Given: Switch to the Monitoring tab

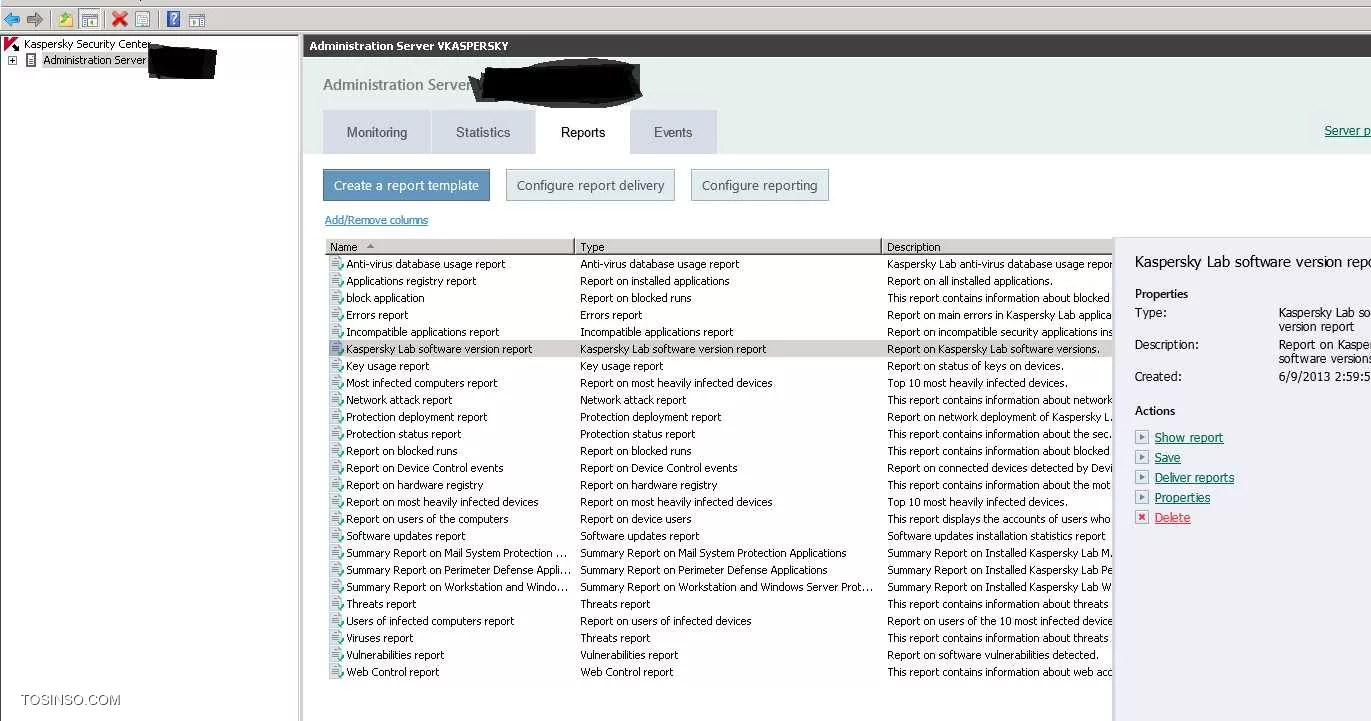Looking at the screenshot, I should [x=377, y=132].
